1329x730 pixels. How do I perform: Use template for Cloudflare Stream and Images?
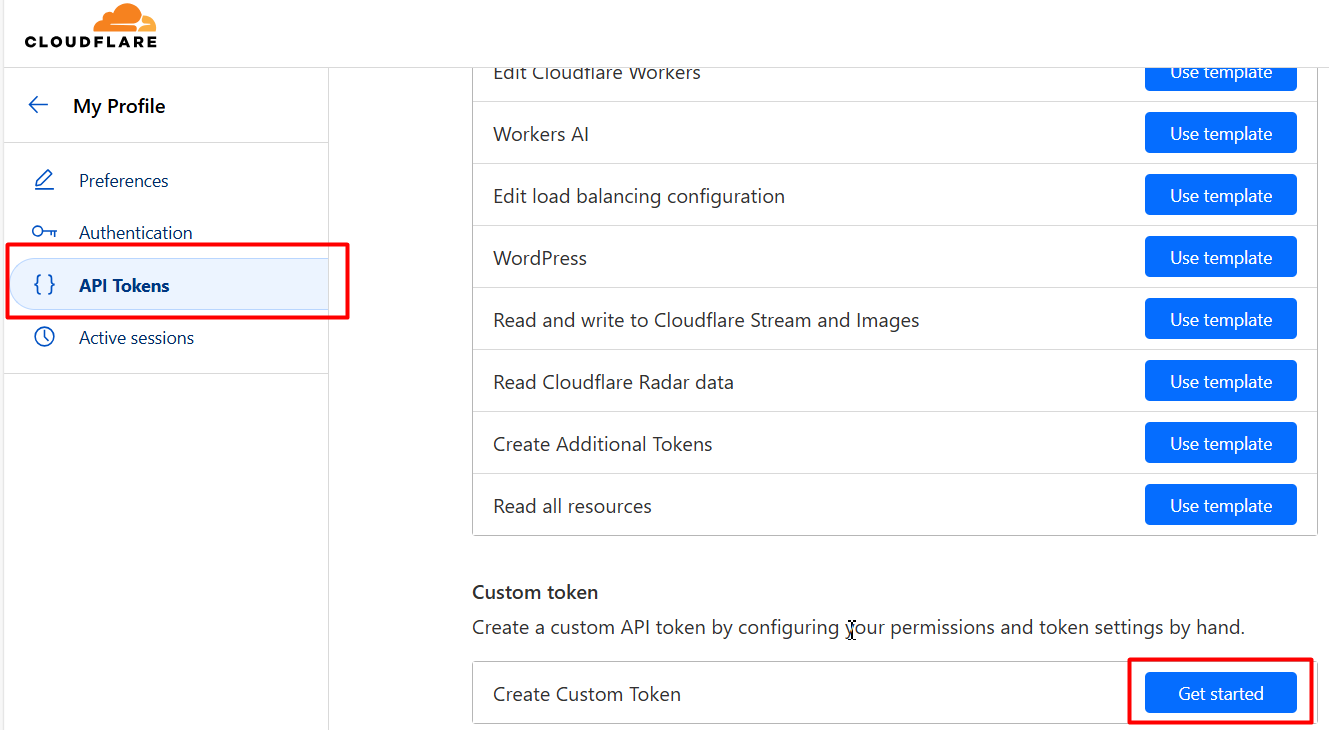1221,319
